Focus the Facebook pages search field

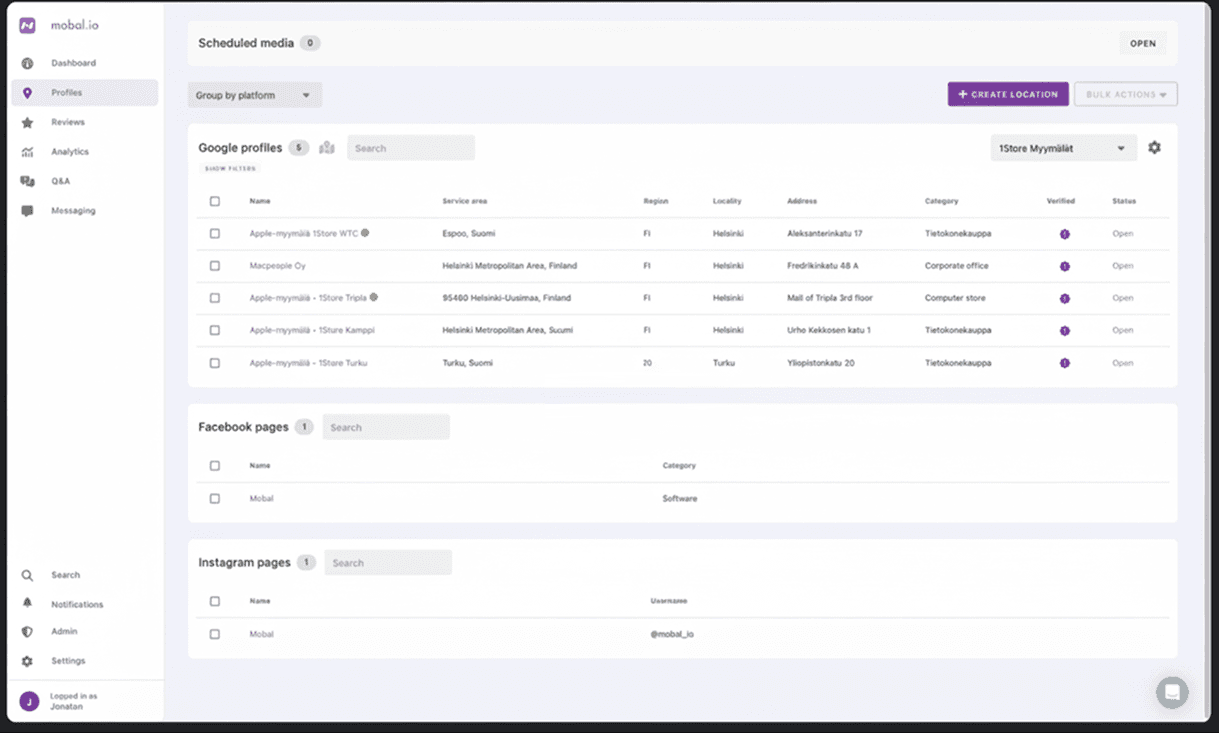tap(386, 427)
